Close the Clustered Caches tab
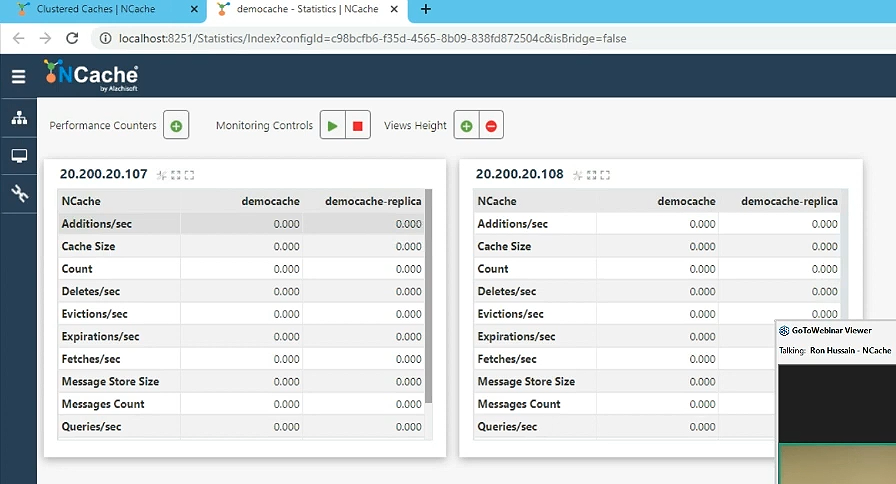896x484 pixels. coord(194,9)
